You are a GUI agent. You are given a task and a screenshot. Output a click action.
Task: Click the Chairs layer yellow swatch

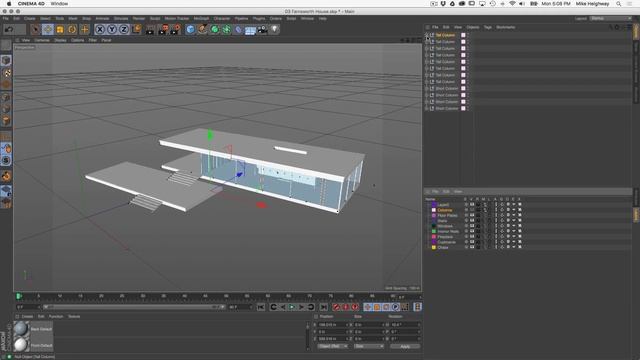tap(434, 247)
